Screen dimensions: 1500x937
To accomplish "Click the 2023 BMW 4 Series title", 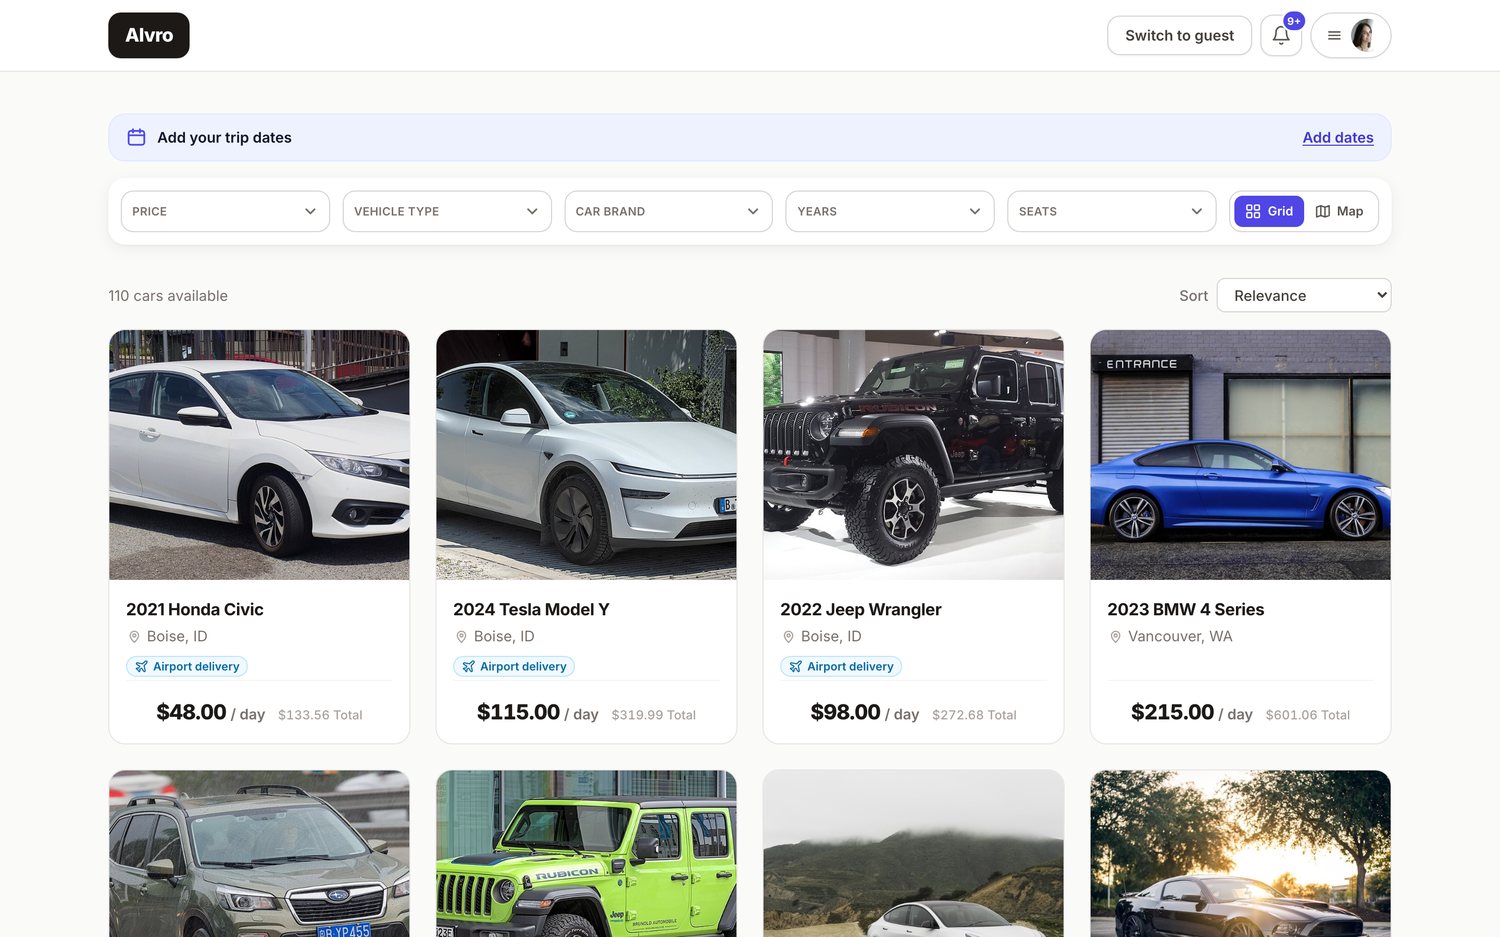I will coord(1186,609).
